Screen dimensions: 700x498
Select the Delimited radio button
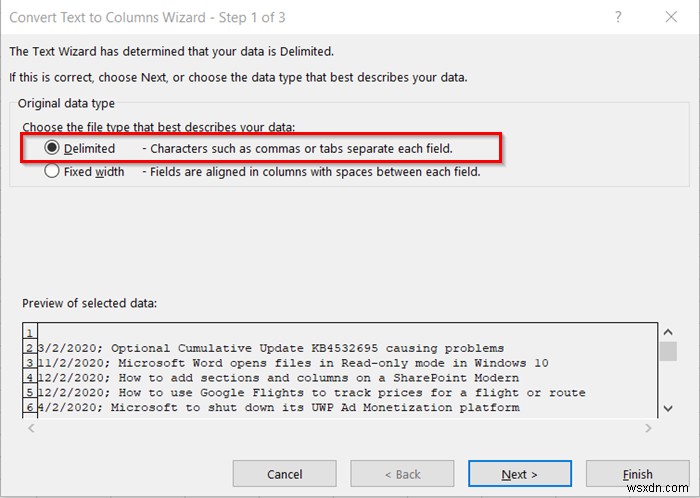[52, 148]
